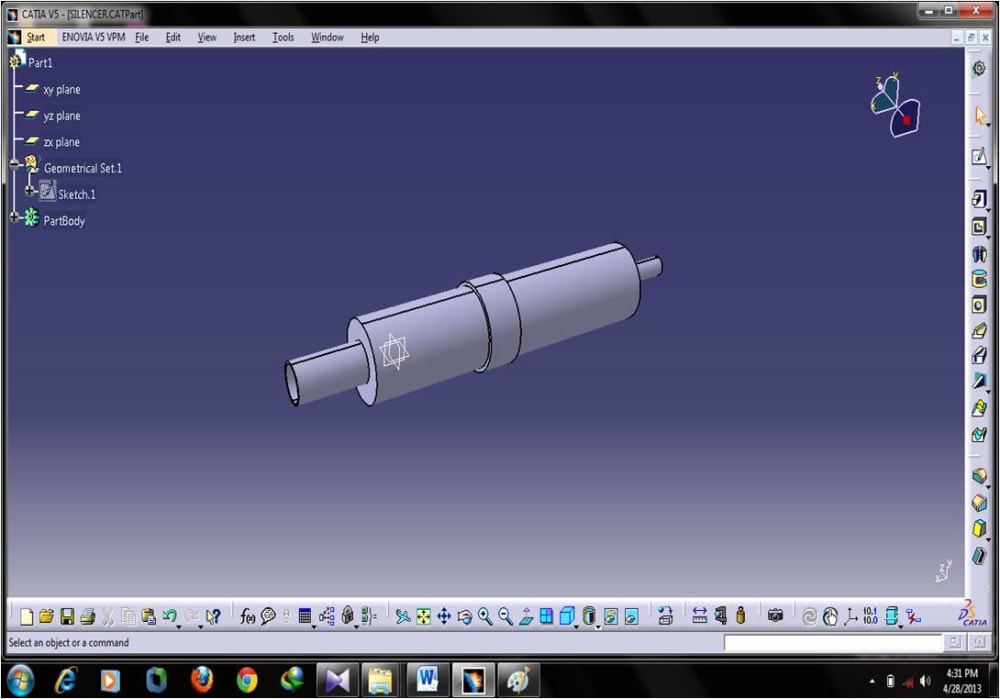Click the Paste clipboard icon
1000x699 pixels.
click(149, 616)
